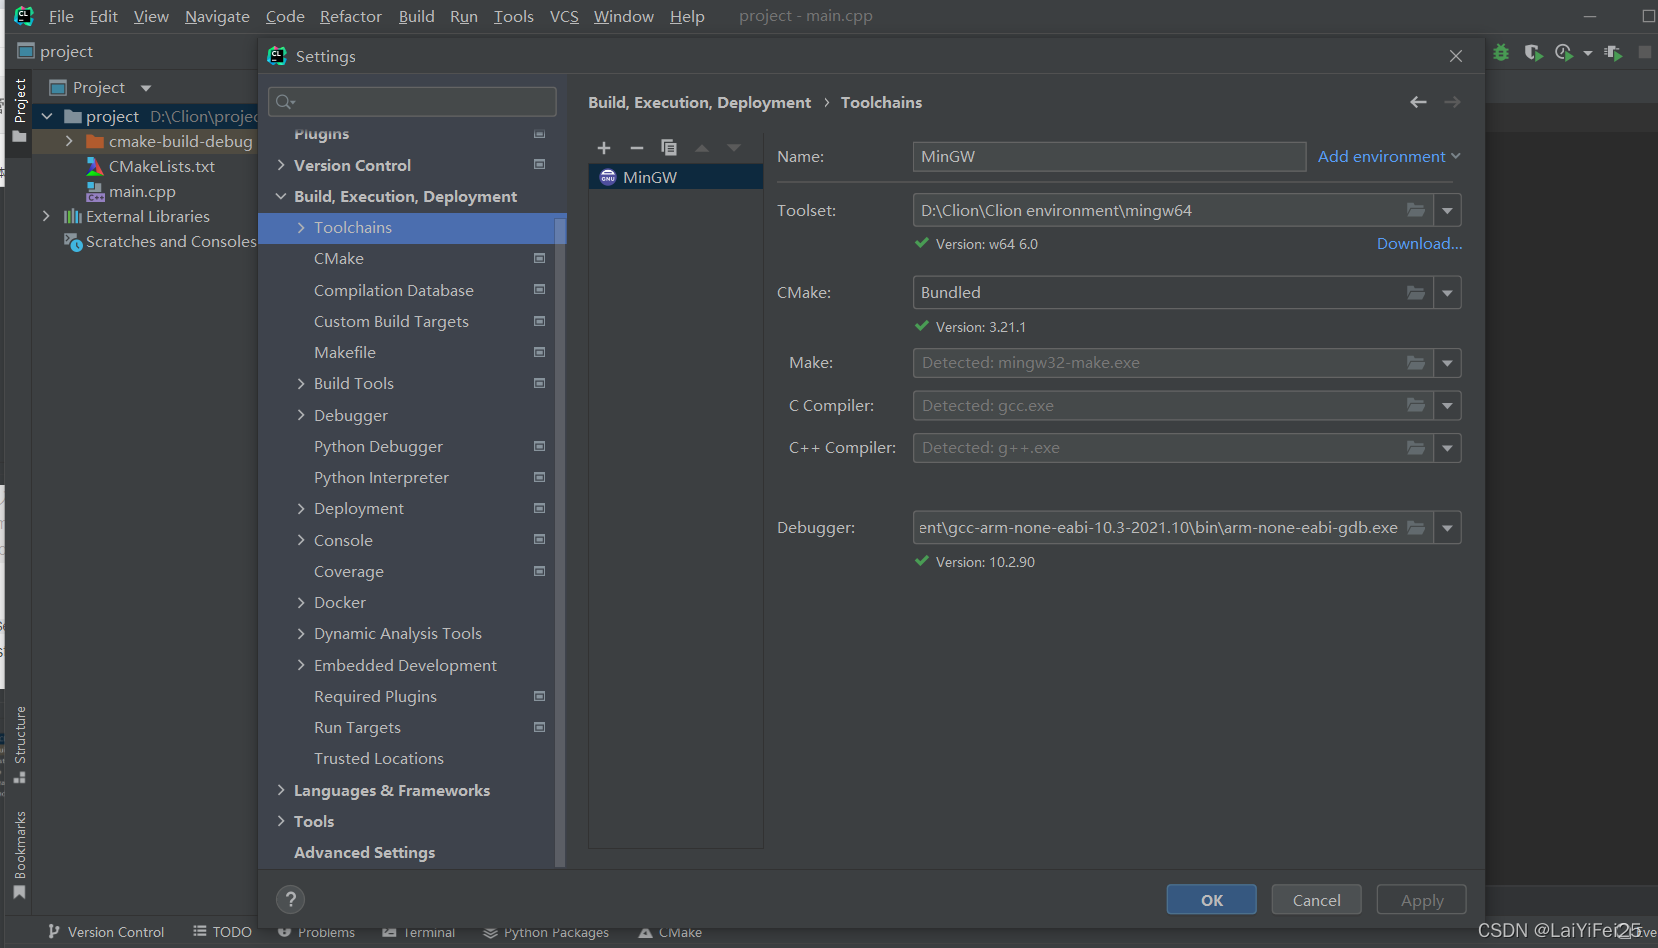Open the Project view dropdown
Screen dimensions: 1658x948
[146, 88]
